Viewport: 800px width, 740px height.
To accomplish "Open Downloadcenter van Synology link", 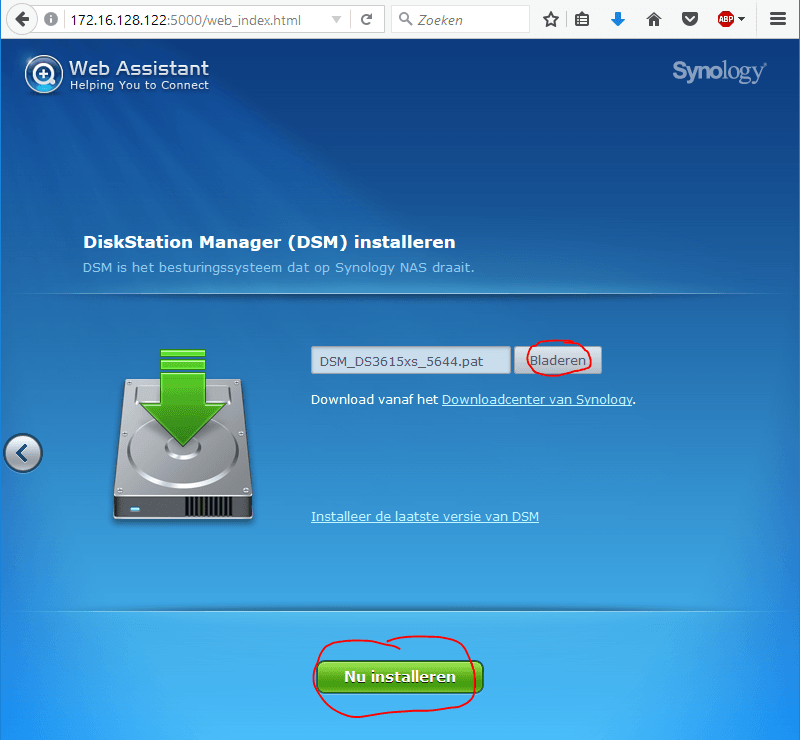I will click(x=537, y=399).
